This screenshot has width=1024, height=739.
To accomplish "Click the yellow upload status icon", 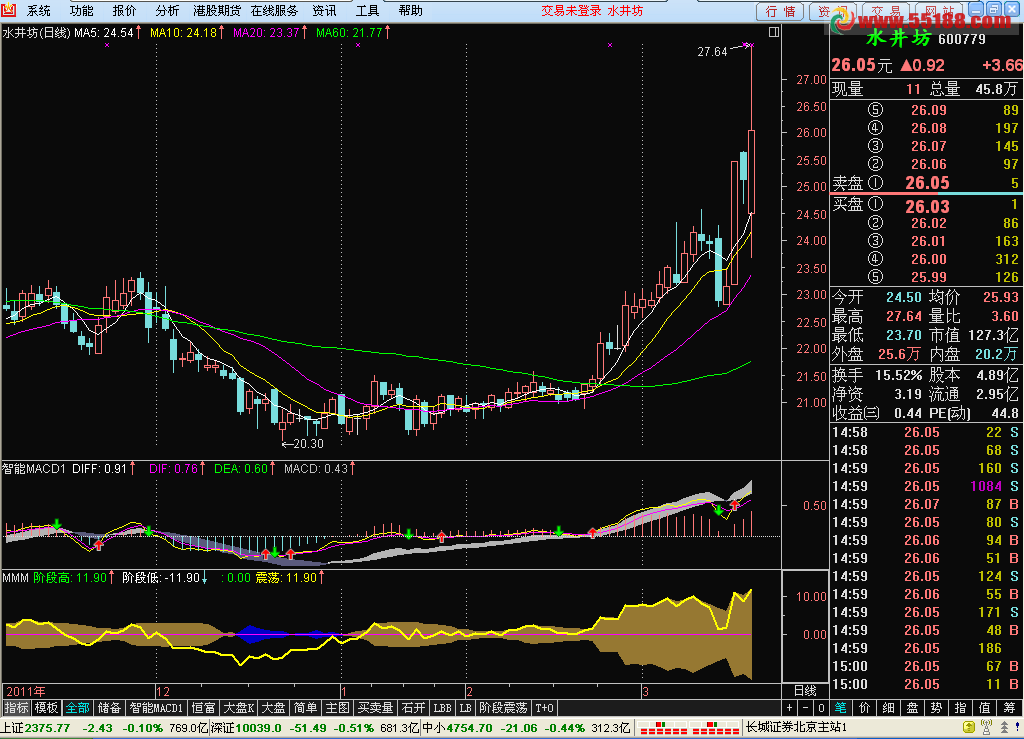I will point(969,727).
